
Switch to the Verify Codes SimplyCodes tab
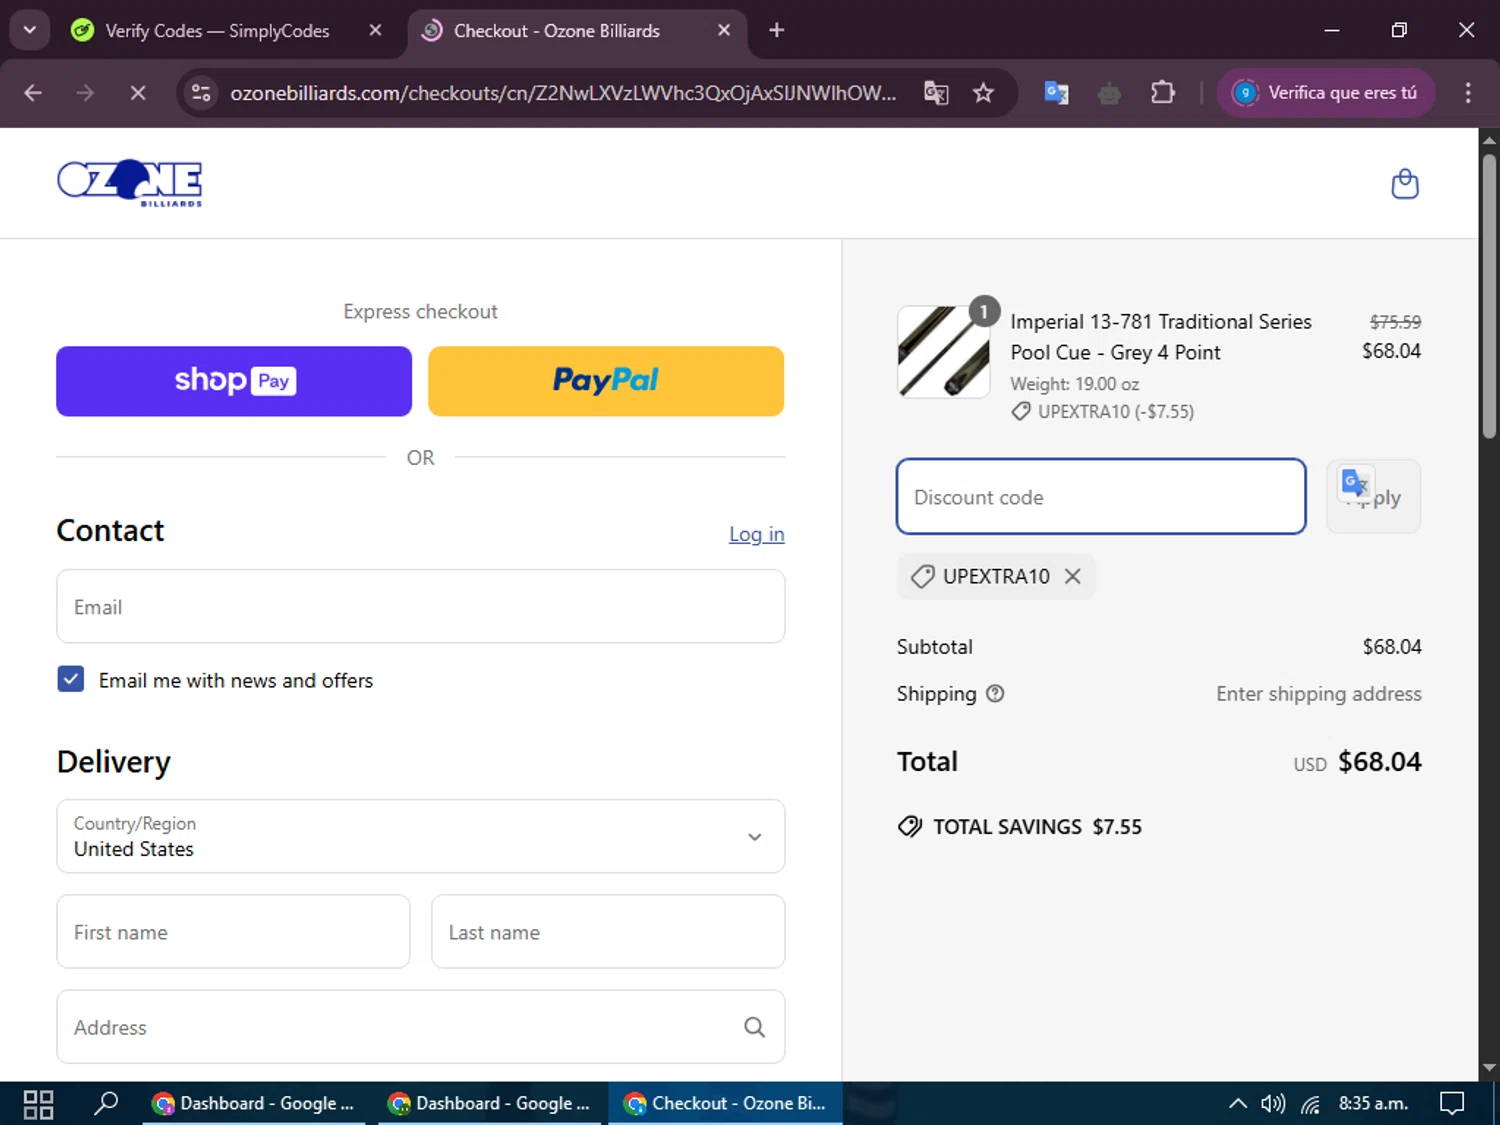click(217, 30)
